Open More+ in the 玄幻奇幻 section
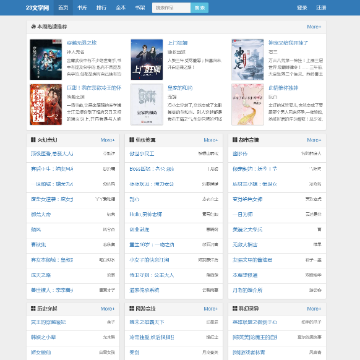The width and height of the screenshot is (360, 360). pos(108,140)
